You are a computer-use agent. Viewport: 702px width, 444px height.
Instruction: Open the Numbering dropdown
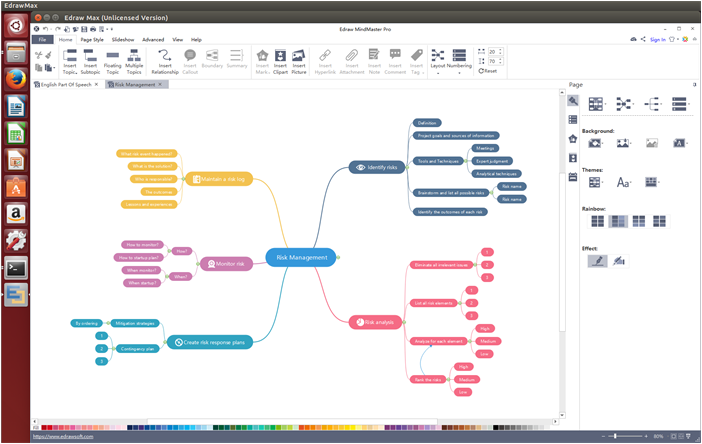point(459,61)
